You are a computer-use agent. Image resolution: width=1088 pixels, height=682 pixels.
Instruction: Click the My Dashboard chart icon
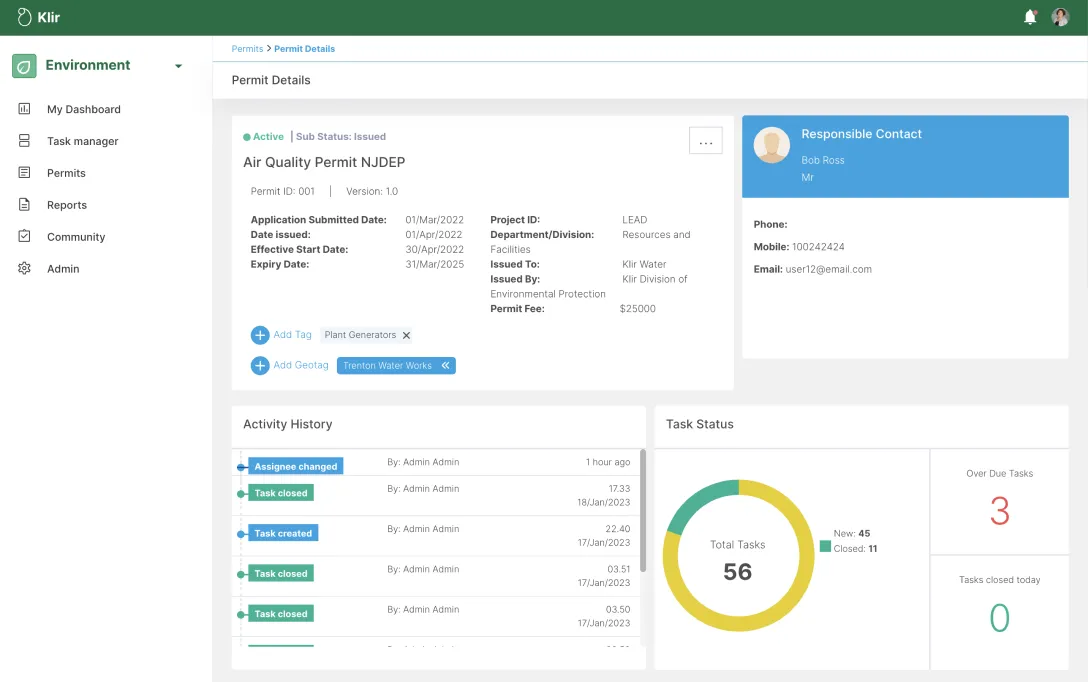[x=25, y=109]
